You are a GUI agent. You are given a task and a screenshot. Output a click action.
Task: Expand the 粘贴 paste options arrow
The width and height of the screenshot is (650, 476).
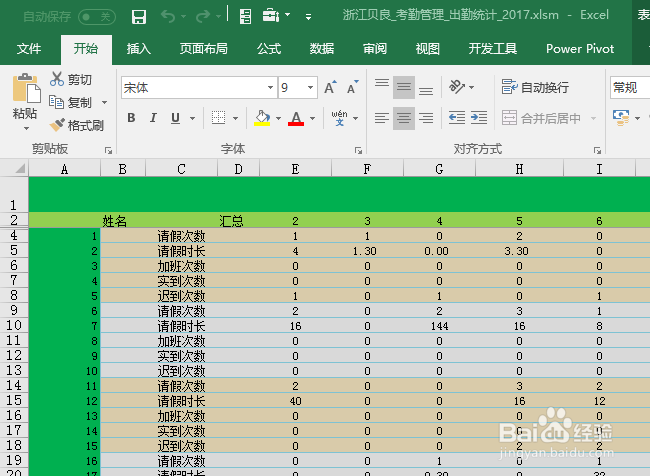pos(26,129)
